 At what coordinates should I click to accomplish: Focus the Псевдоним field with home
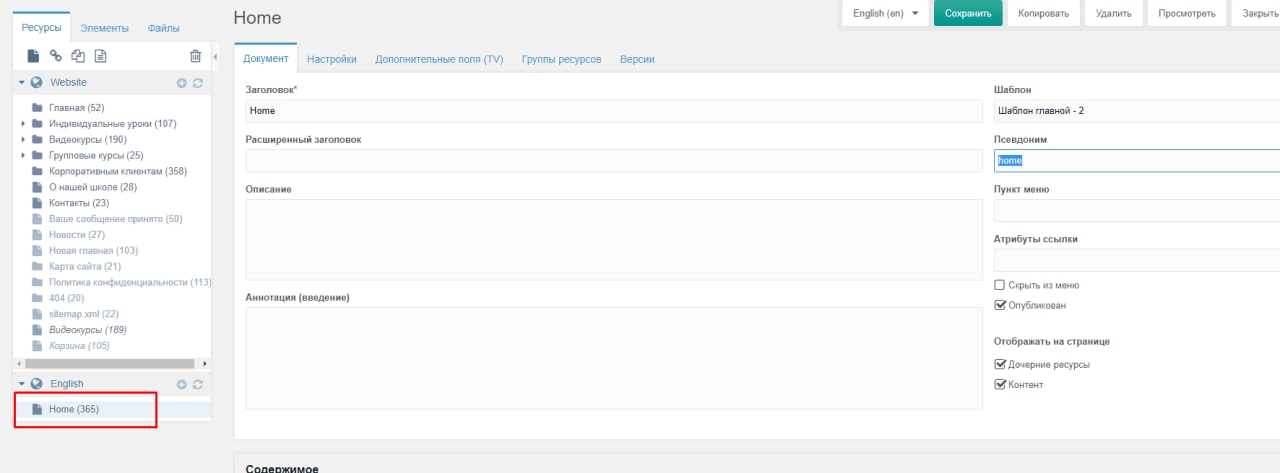(1137, 161)
